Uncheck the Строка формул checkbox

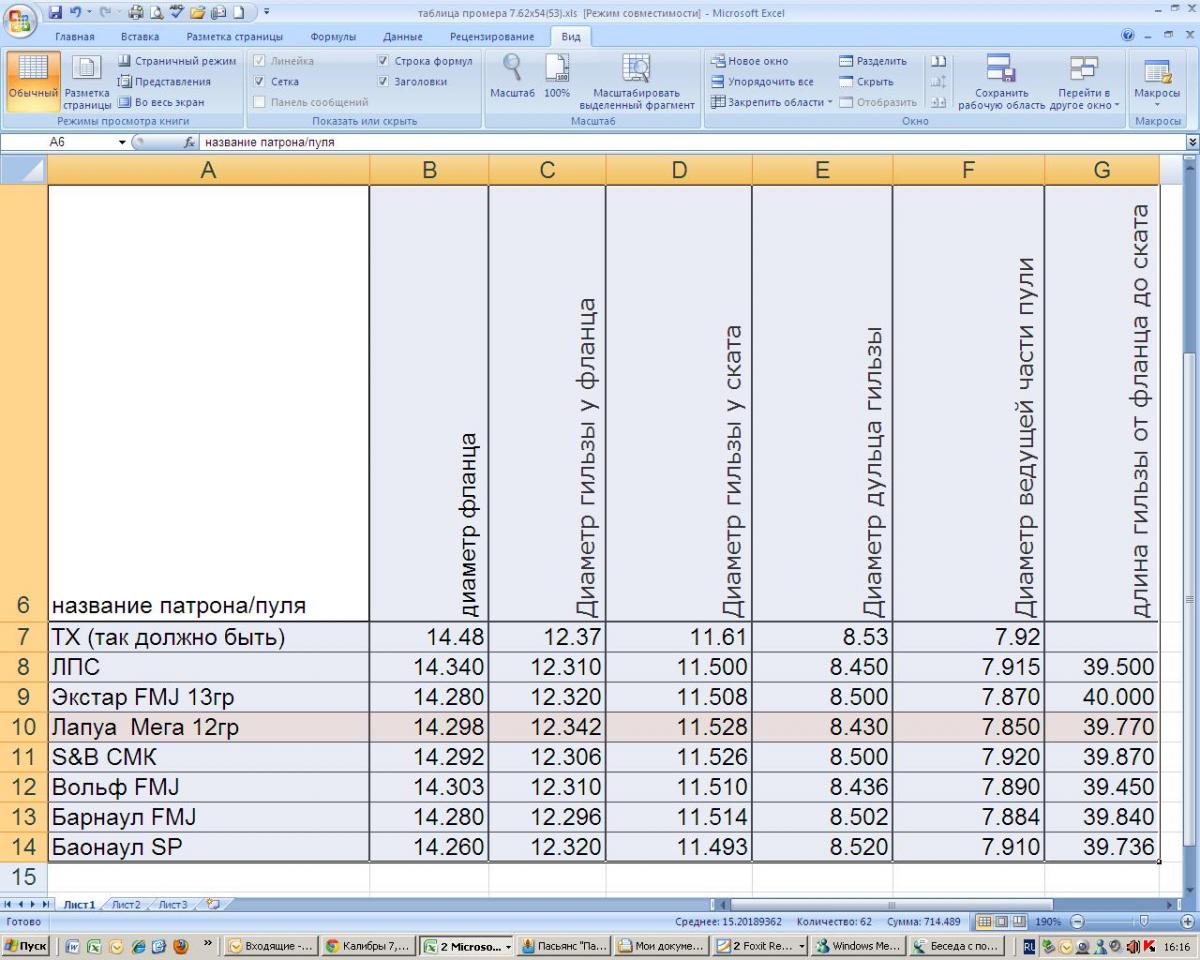pyautogui.click(x=384, y=61)
